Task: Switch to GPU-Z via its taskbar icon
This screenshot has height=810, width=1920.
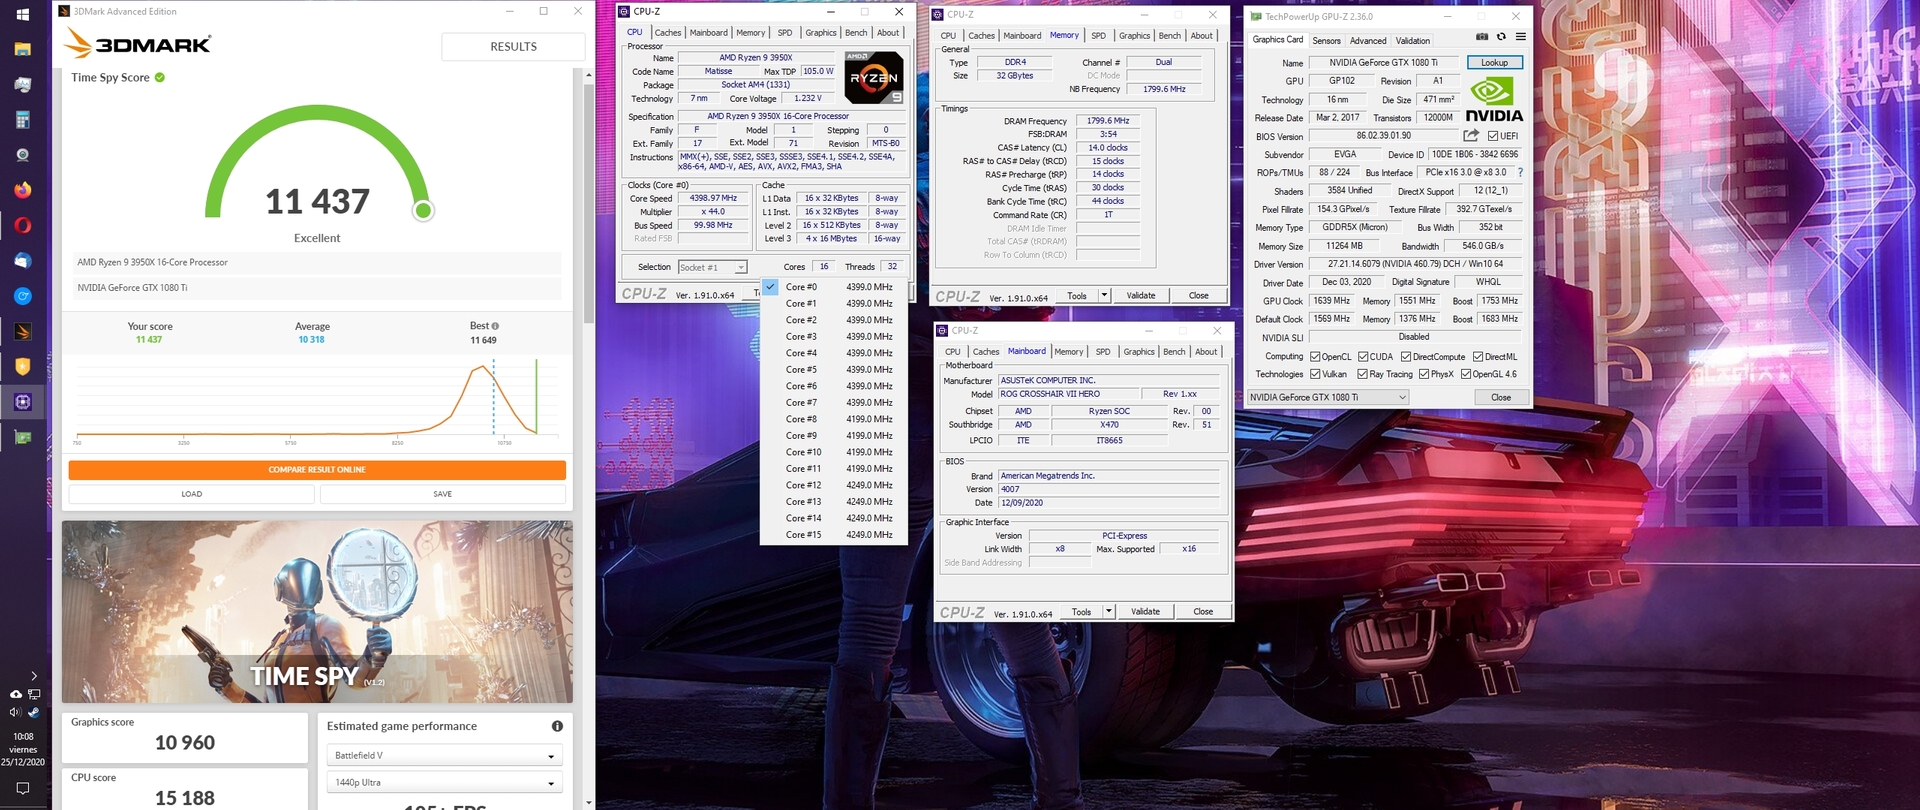Action: tap(22, 437)
